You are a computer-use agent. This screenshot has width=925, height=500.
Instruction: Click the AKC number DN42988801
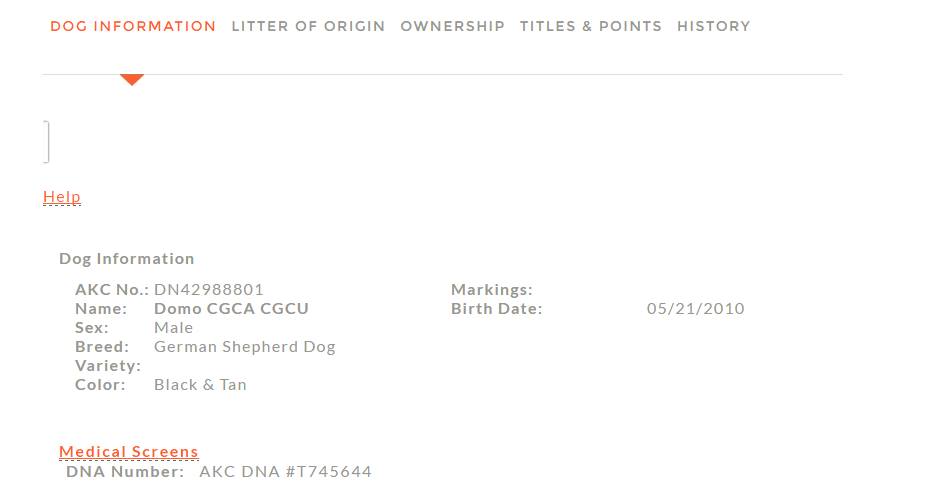pos(209,290)
